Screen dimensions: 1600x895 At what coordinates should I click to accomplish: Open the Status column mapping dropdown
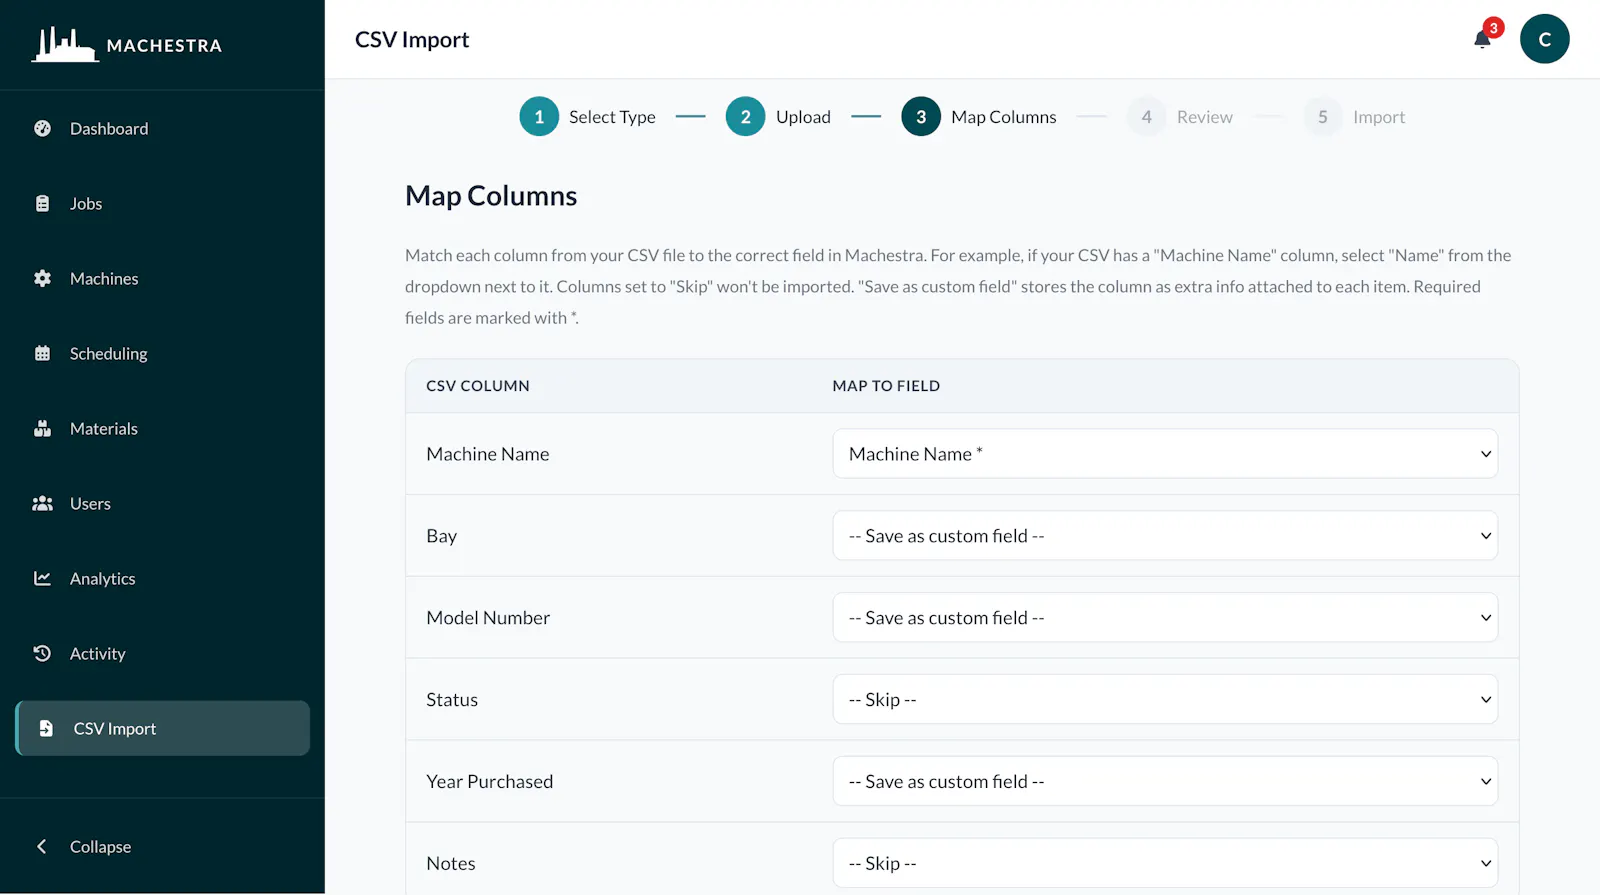pos(1165,699)
